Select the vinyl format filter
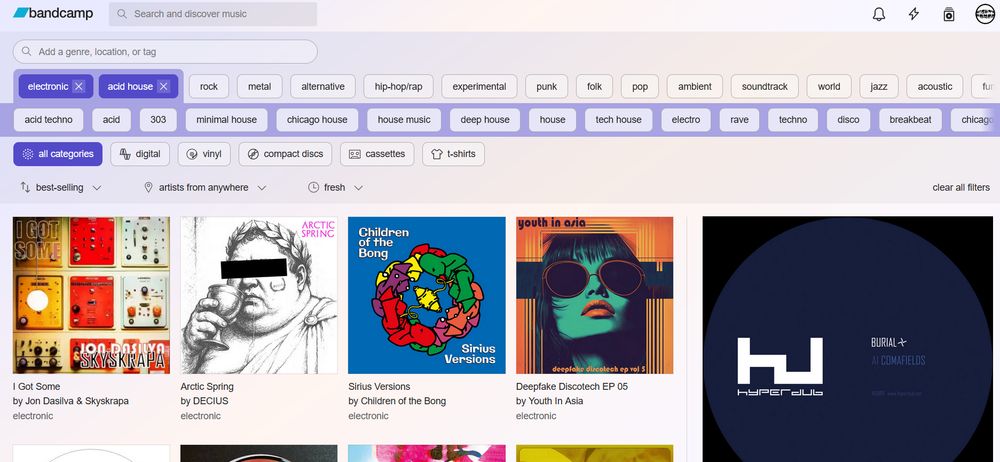This screenshot has width=1000, height=462. (x=204, y=154)
